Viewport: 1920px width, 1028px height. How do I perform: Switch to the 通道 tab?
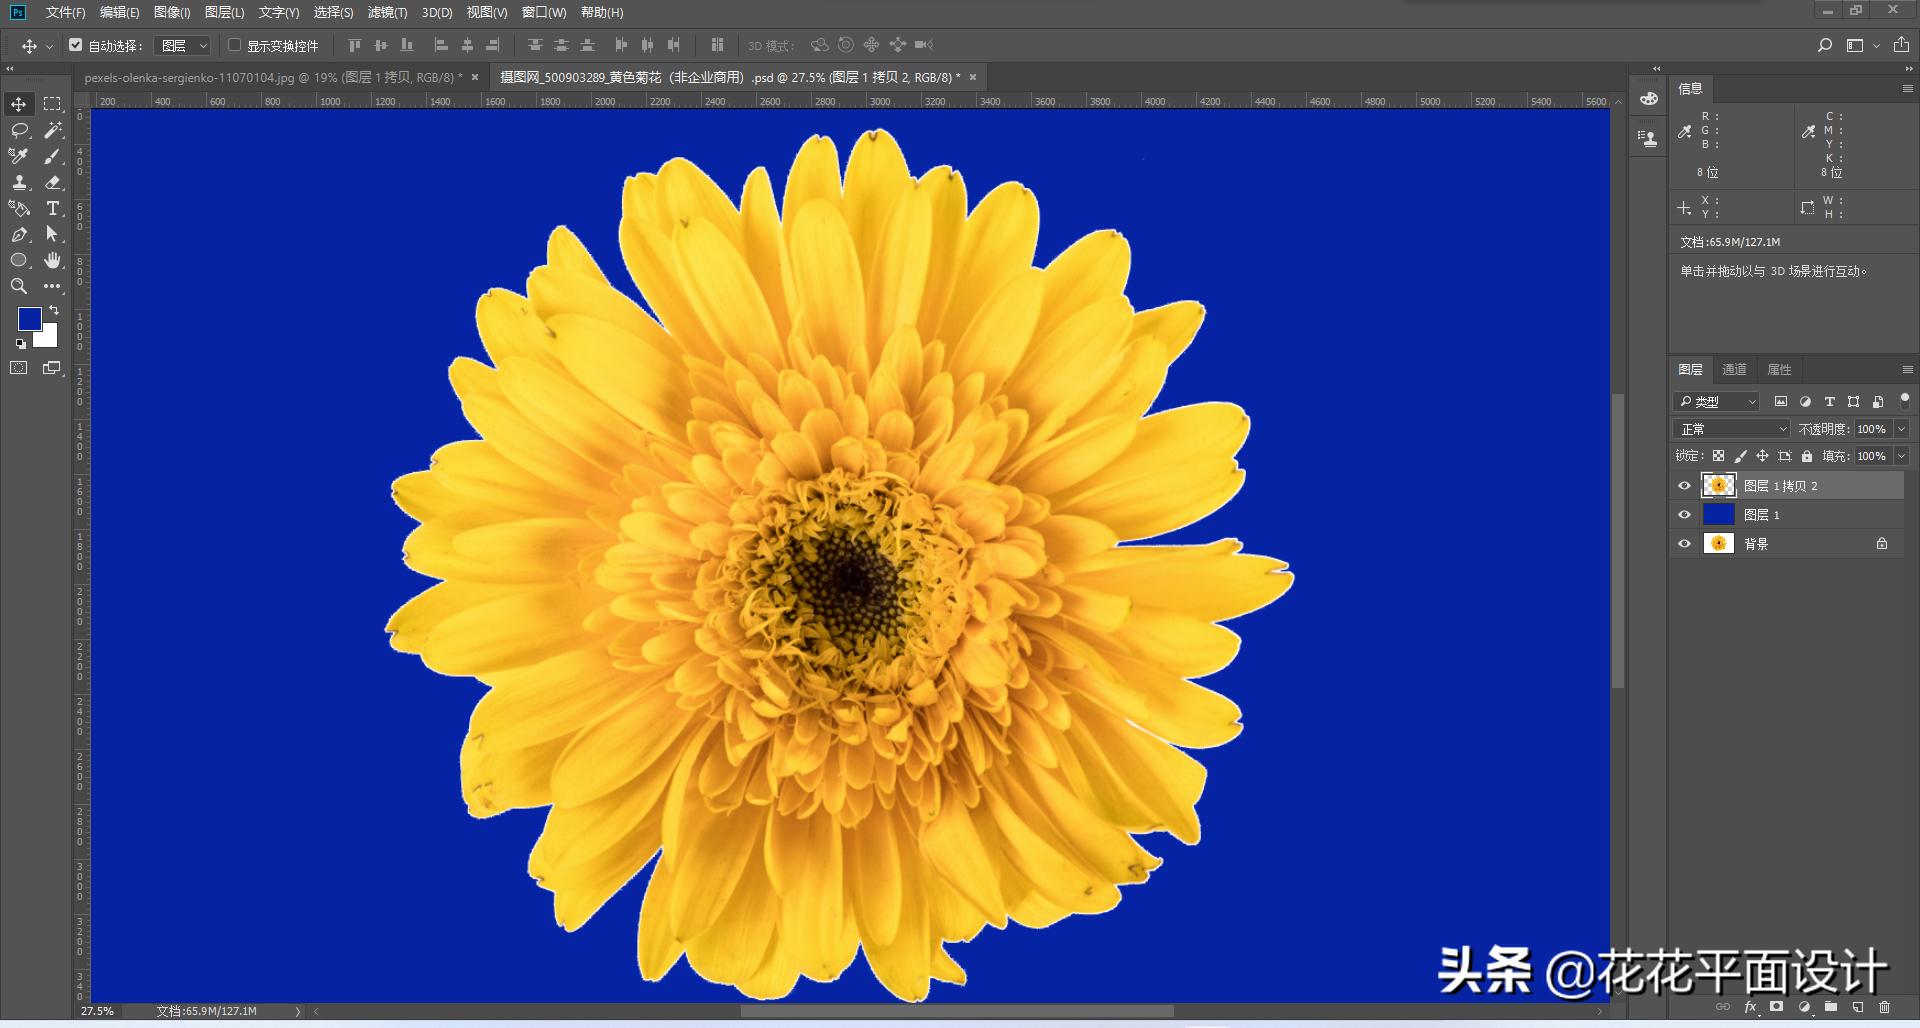(x=1734, y=369)
